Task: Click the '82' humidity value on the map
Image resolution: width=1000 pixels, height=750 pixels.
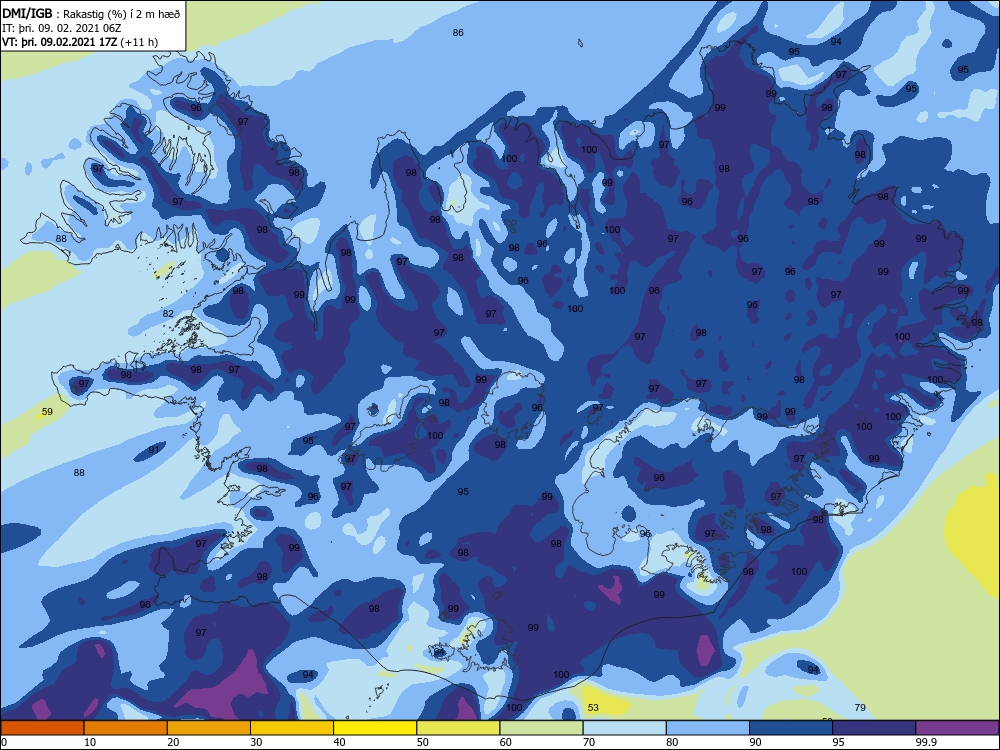Action: click(168, 314)
